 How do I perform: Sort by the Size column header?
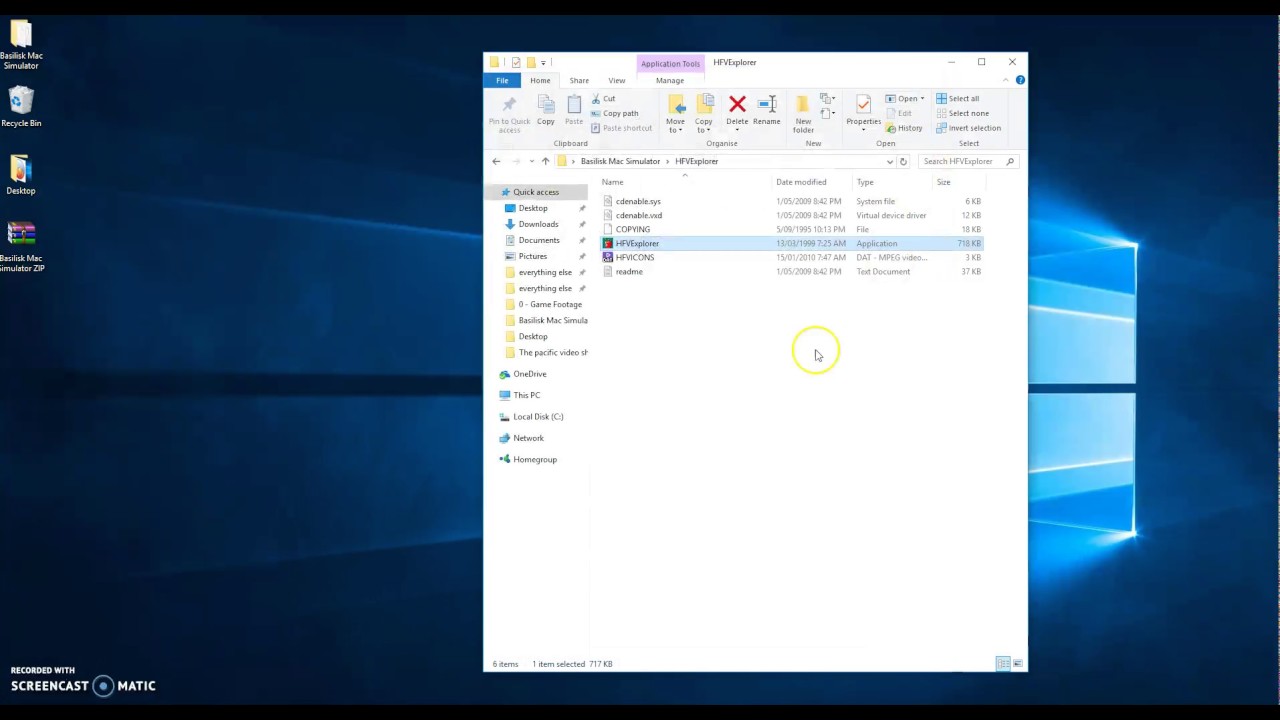click(x=943, y=182)
